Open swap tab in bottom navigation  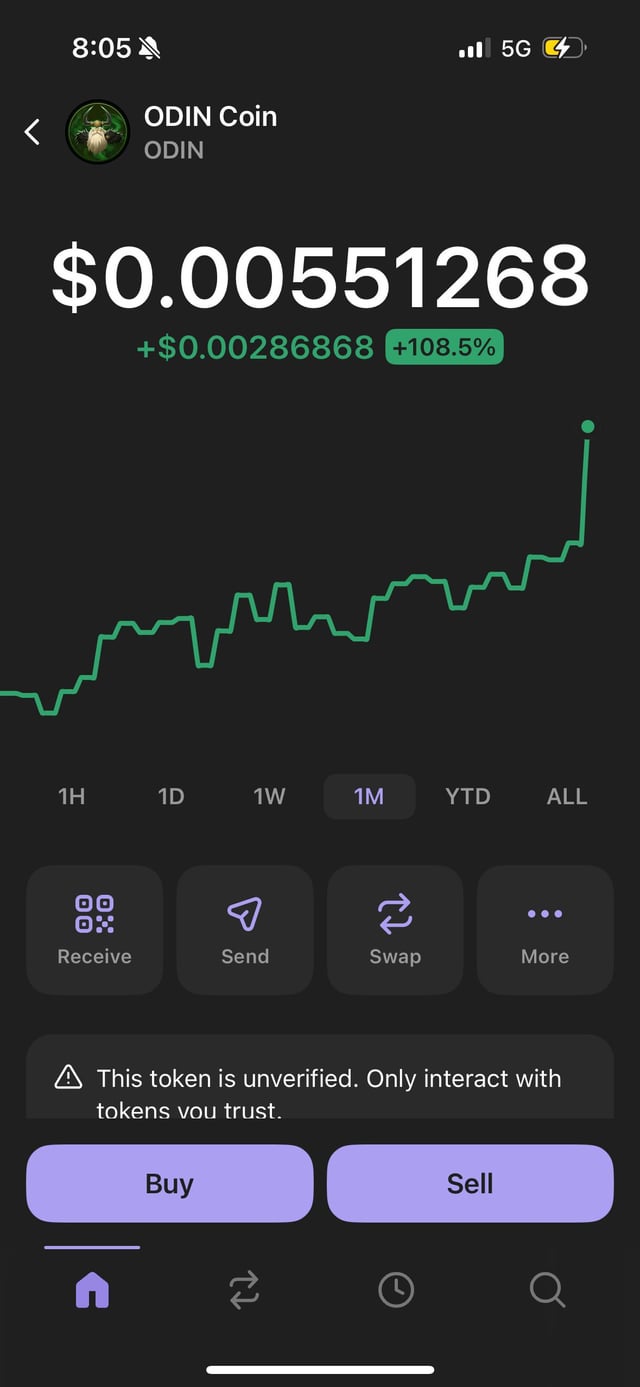(244, 1290)
